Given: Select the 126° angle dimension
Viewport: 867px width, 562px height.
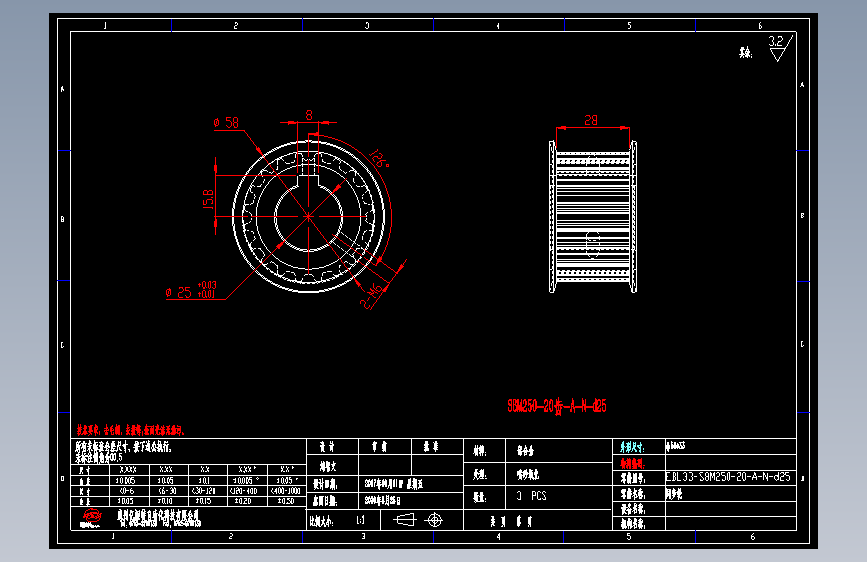Looking at the screenshot, I should click(379, 159).
